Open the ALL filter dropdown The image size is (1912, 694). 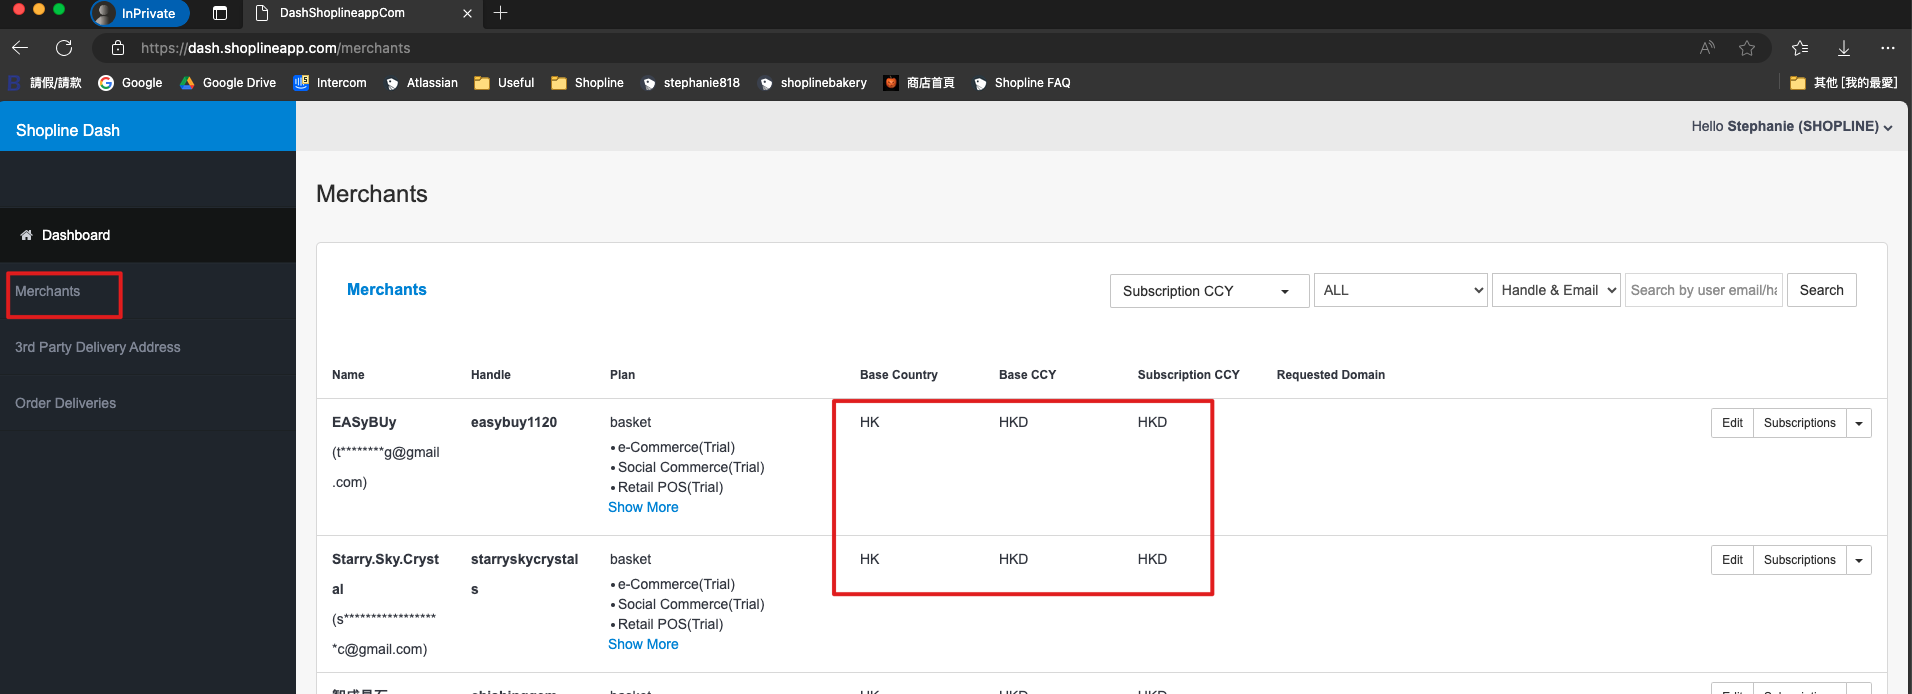click(1400, 290)
